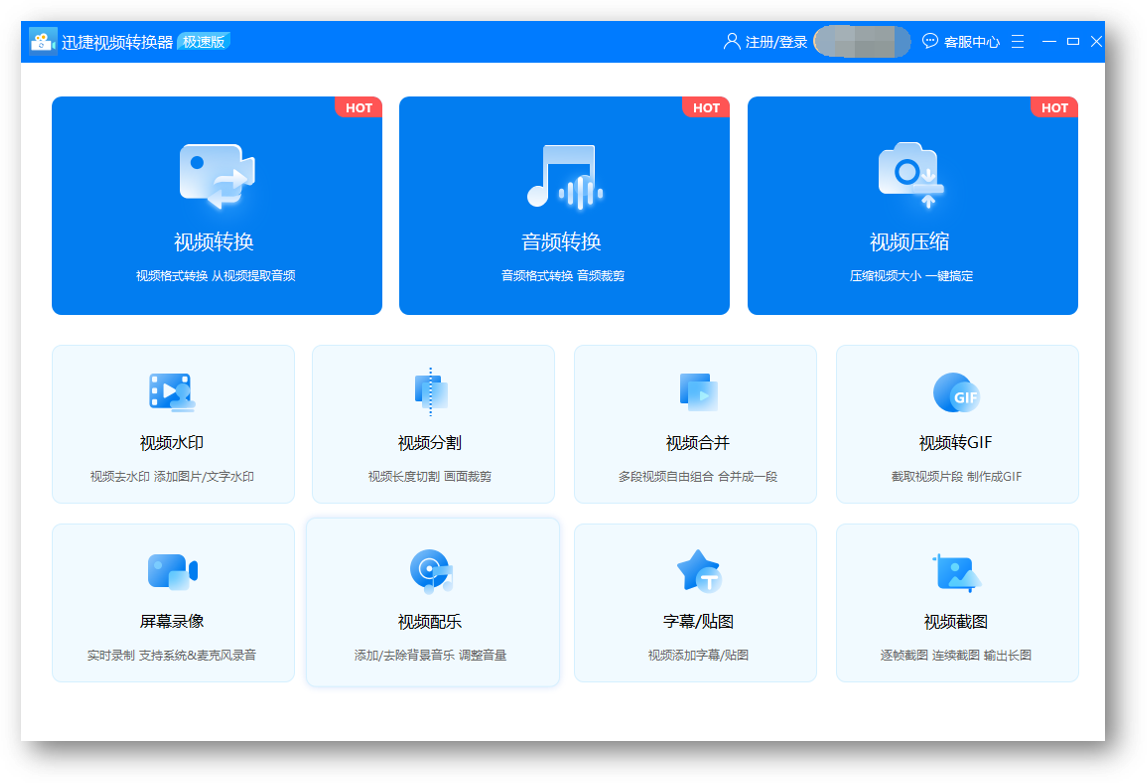1147x783 pixels.
Task: Click the 视频水印 label
Action: pyautogui.click(x=172, y=443)
